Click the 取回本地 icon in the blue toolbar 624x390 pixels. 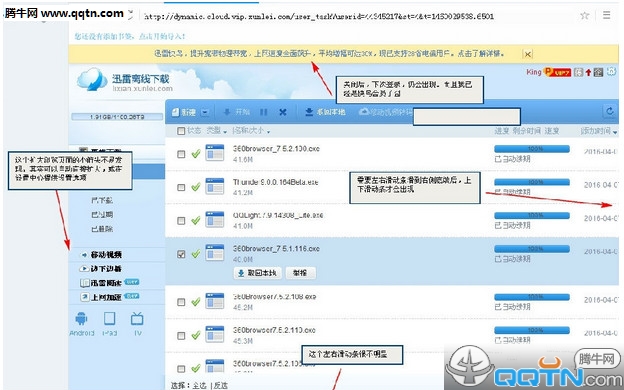tap(309, 112)
